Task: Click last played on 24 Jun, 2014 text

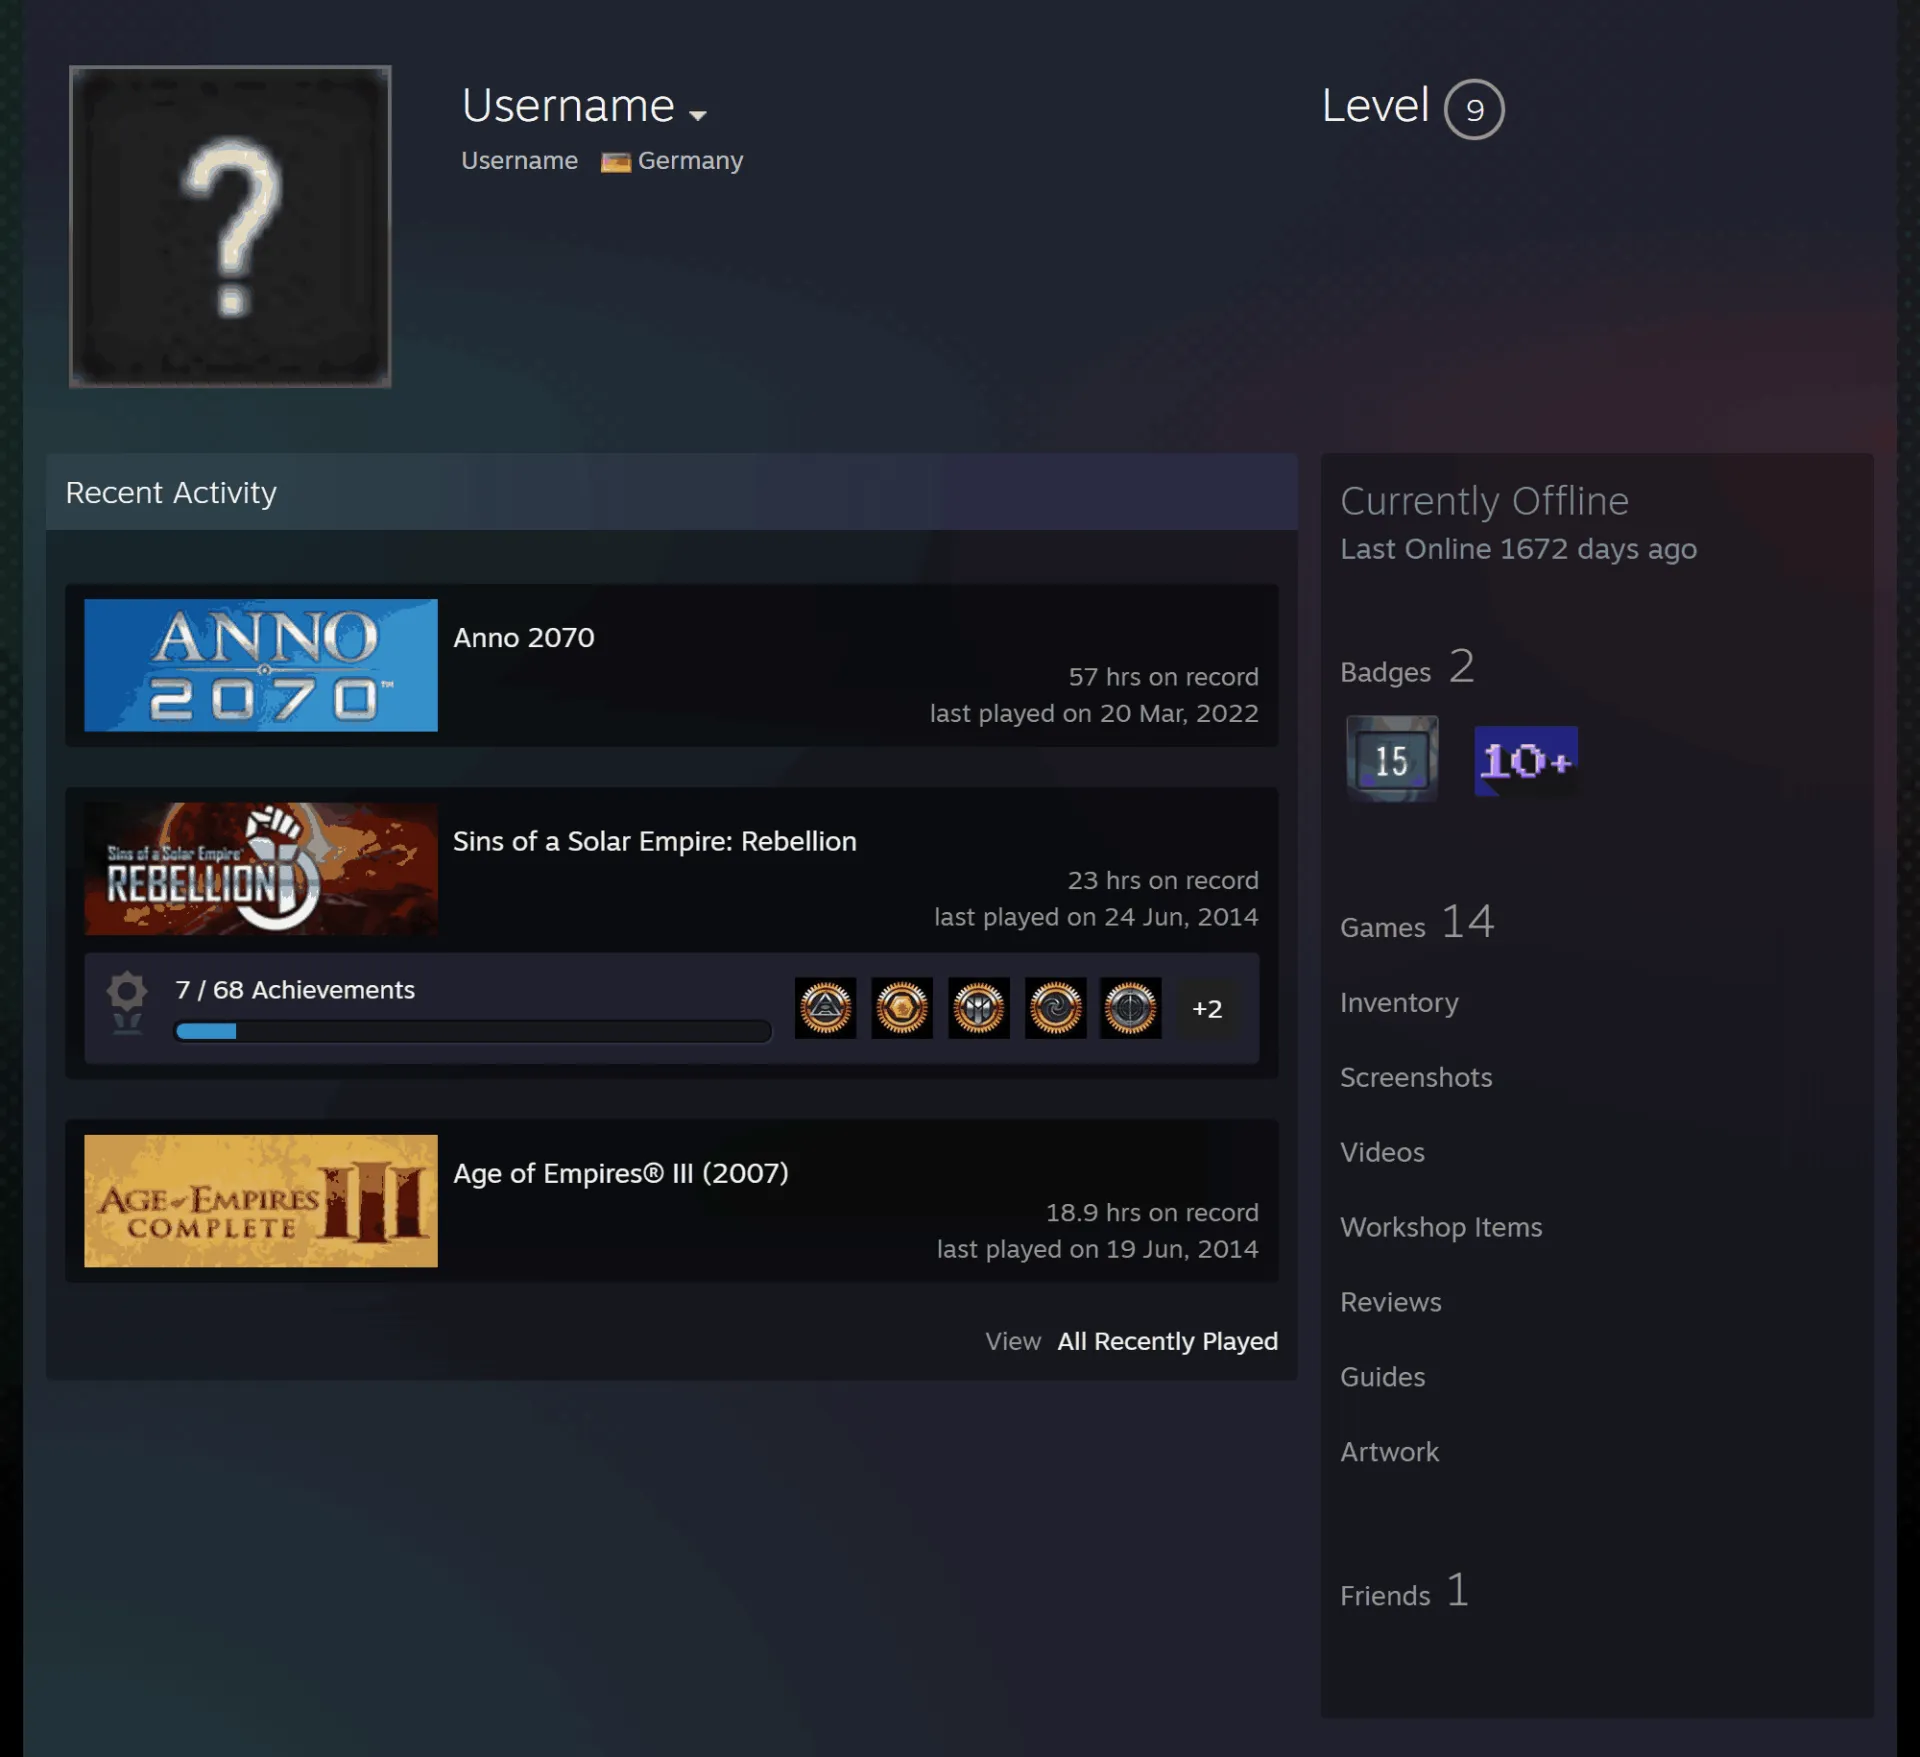Action: (x=1096, y=917)
